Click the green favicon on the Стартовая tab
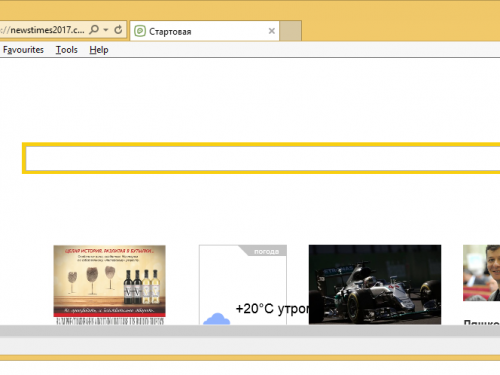This screenshot has height=375, width=500. (140, 31)
